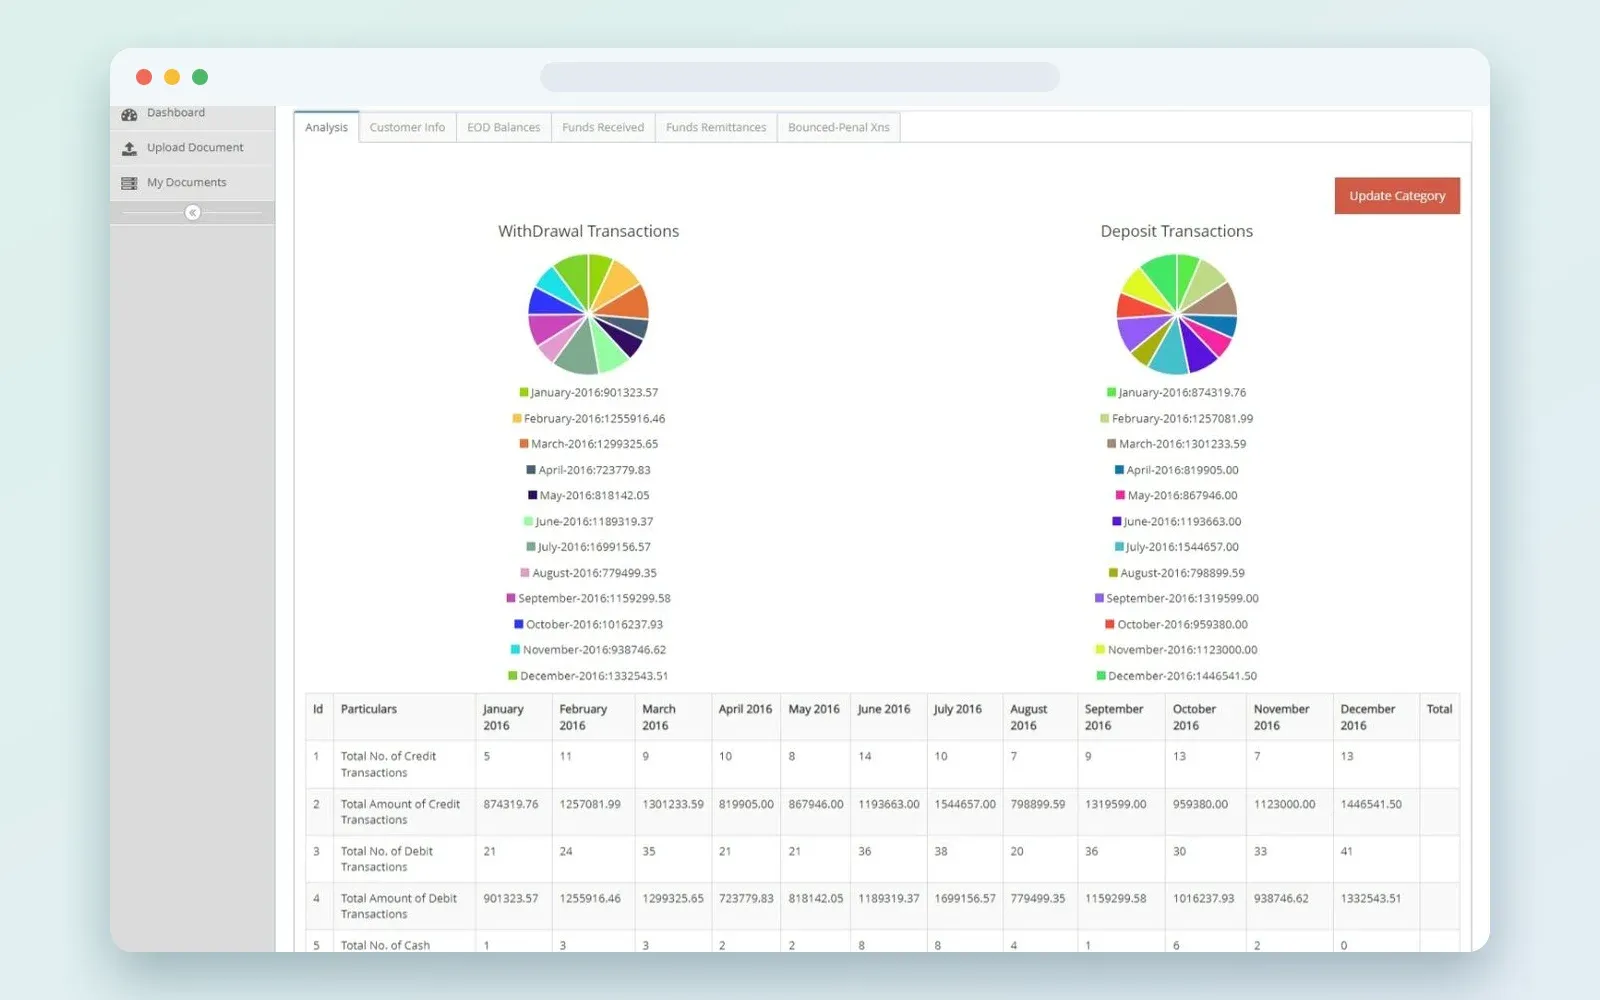Image resolution: width=1600 pixels, height=1000 pixels.
Task: Click the Total No. of Cash row label
Action: tap(385, 945)
